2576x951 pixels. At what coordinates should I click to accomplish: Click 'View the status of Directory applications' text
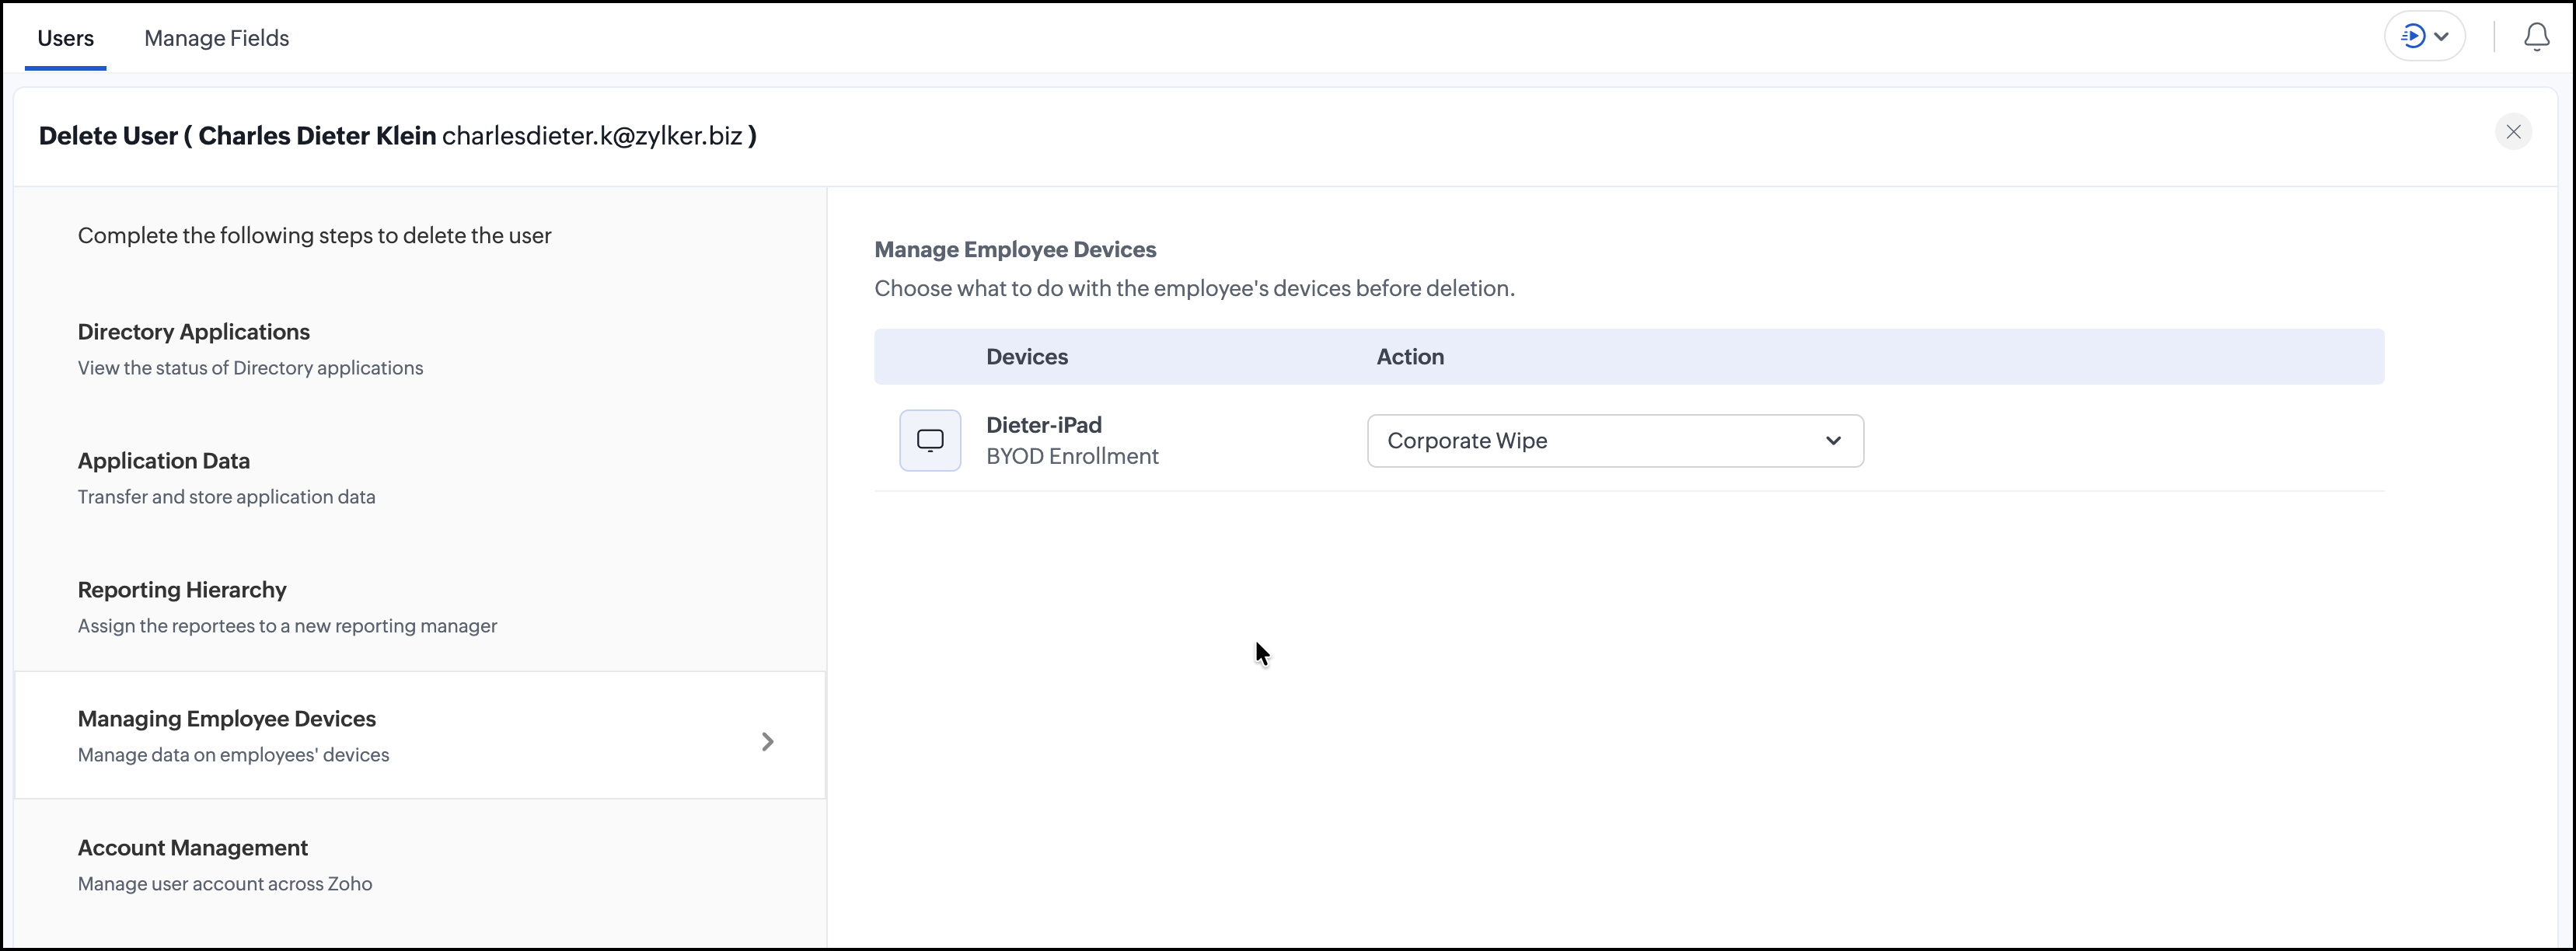coord(250,368)
